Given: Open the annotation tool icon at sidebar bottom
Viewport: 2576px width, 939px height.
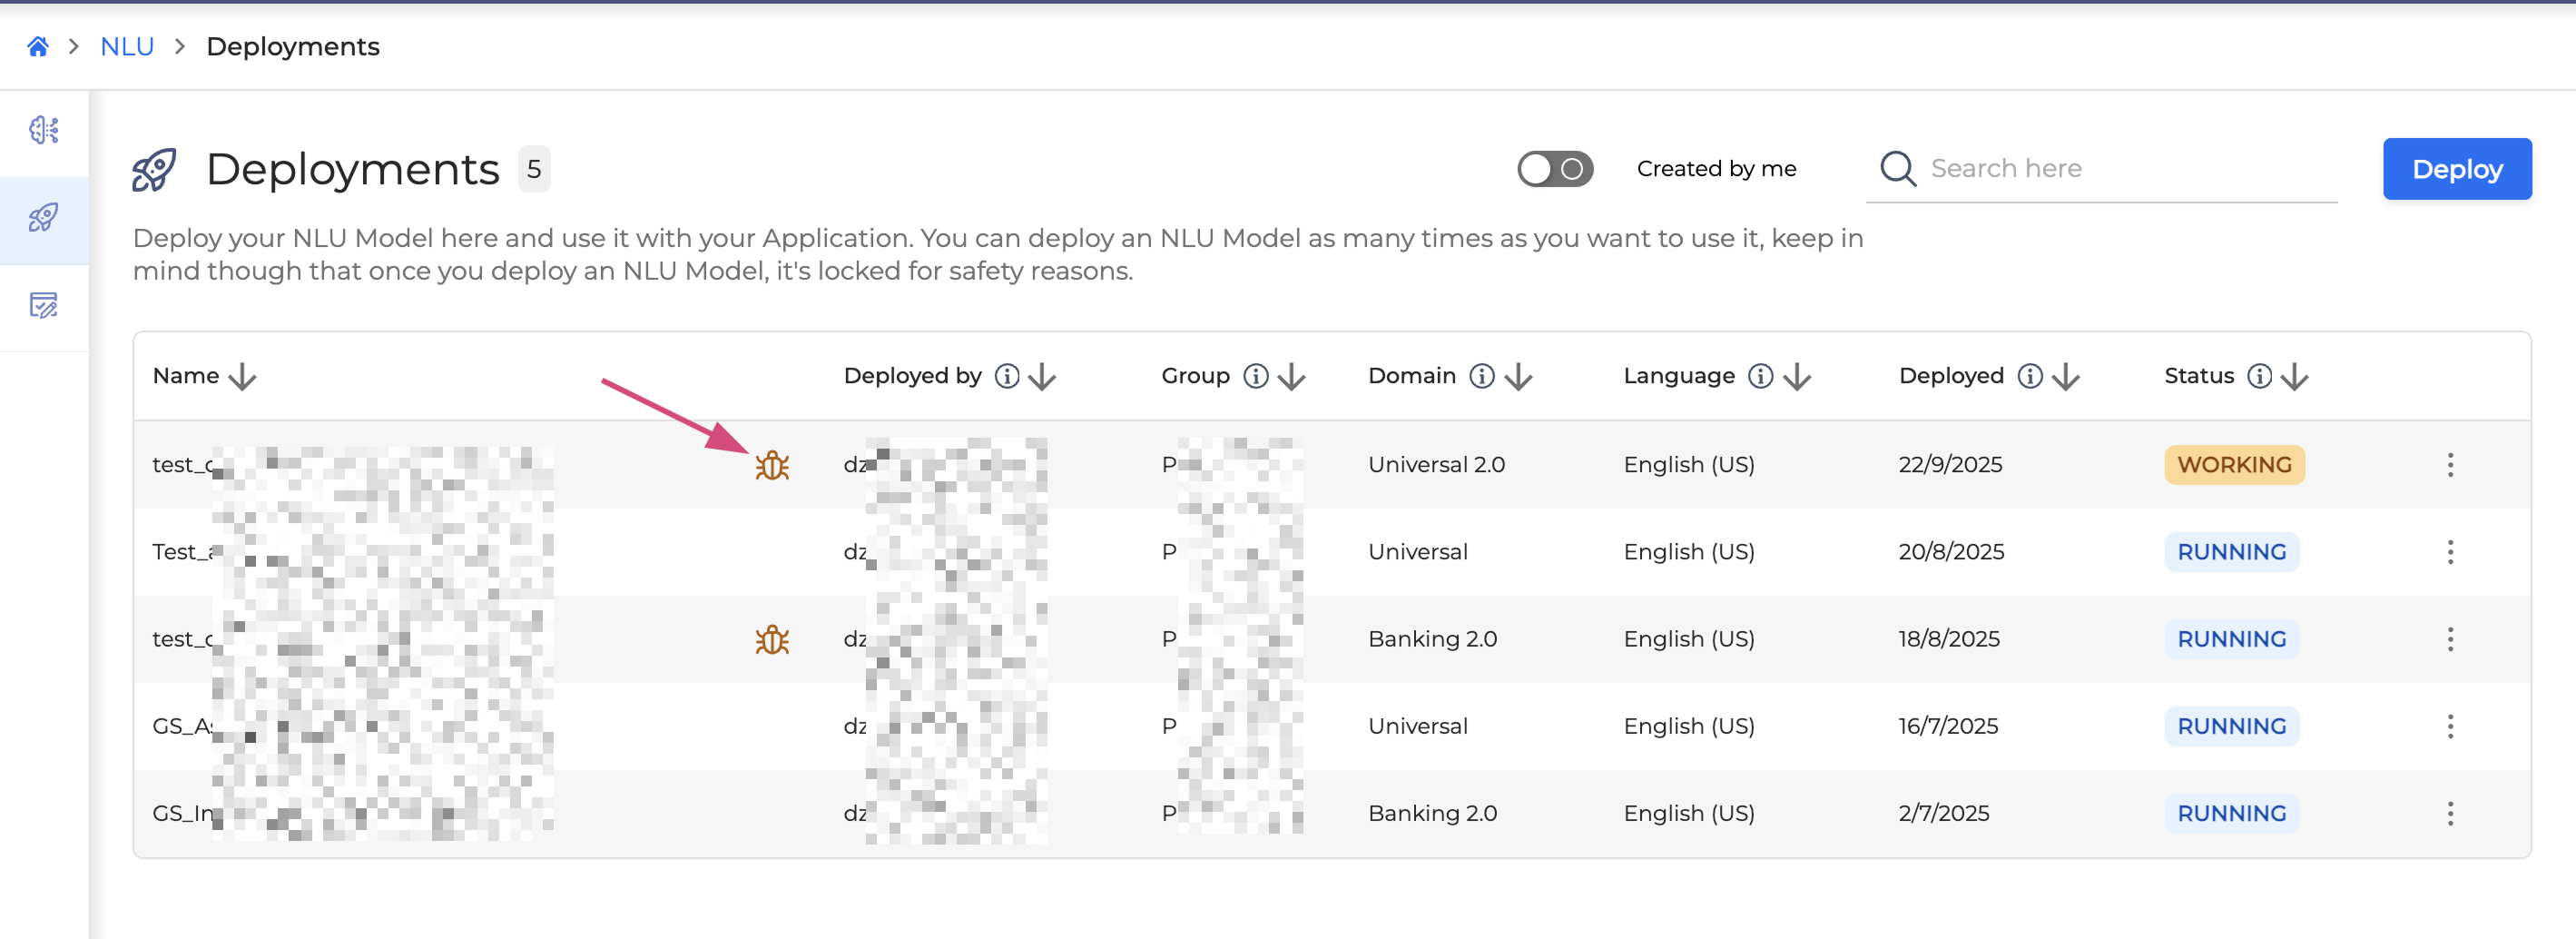Looking at the screenshot, I should pos(44,307).
